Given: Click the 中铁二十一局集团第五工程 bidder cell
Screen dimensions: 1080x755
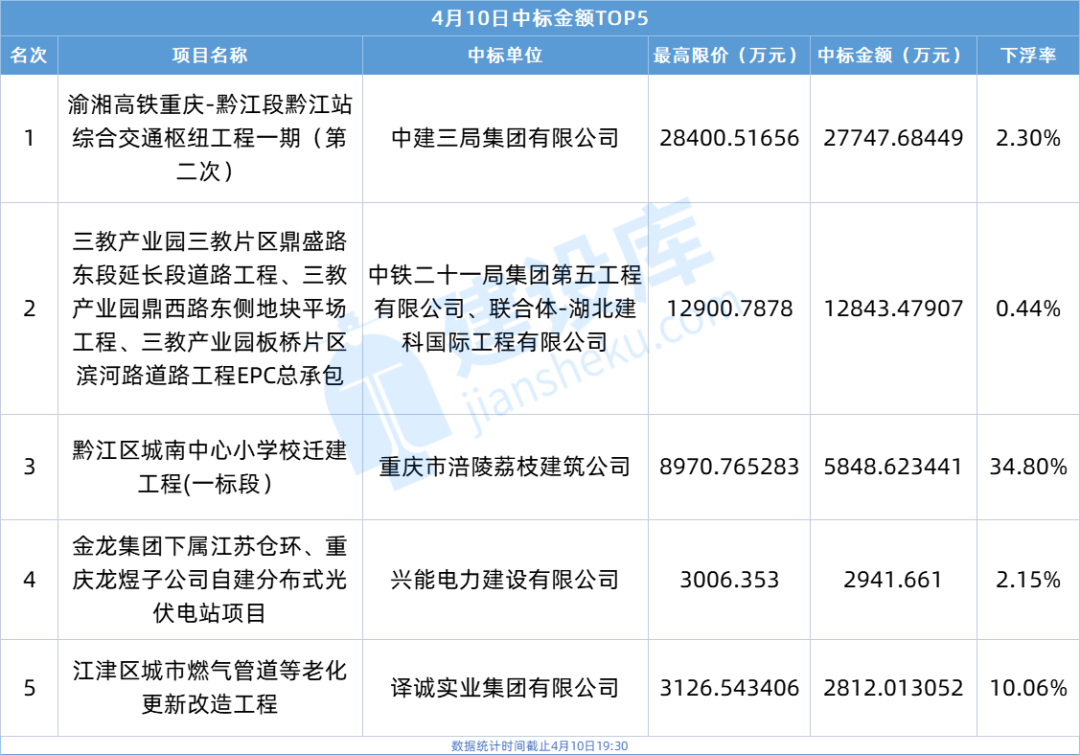Looking at the screenshot, I should [x=505, y=309].
